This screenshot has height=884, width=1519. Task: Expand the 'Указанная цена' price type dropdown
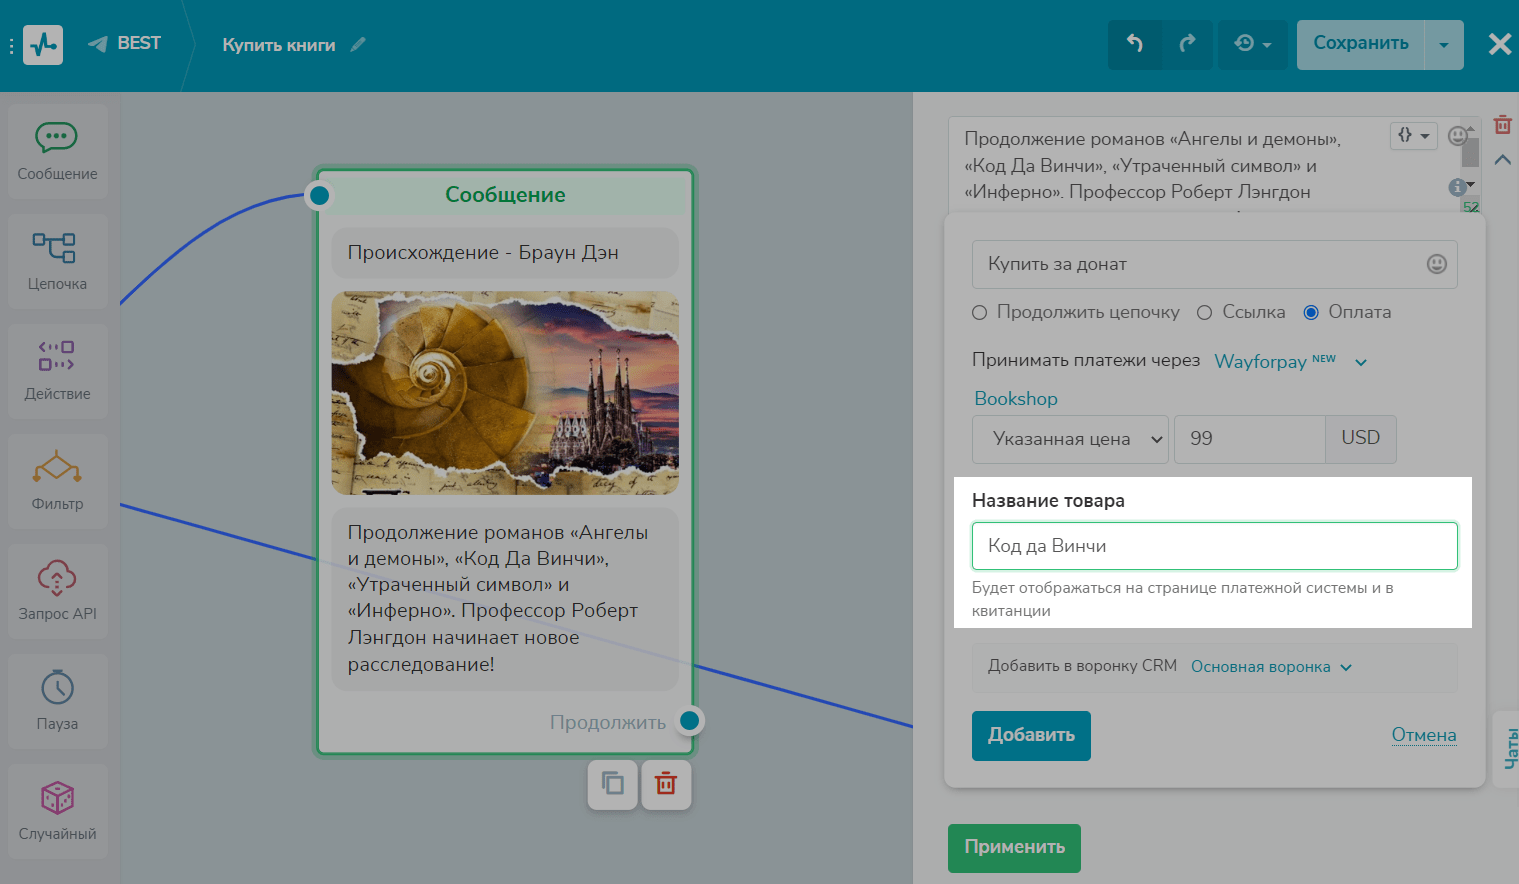tap(1069, 439)
